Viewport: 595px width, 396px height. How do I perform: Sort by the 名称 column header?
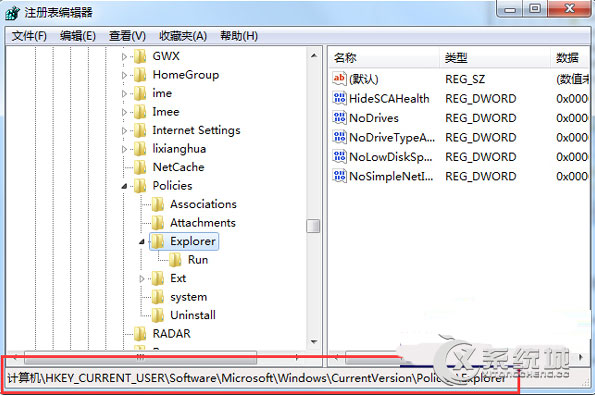[383, 58]
